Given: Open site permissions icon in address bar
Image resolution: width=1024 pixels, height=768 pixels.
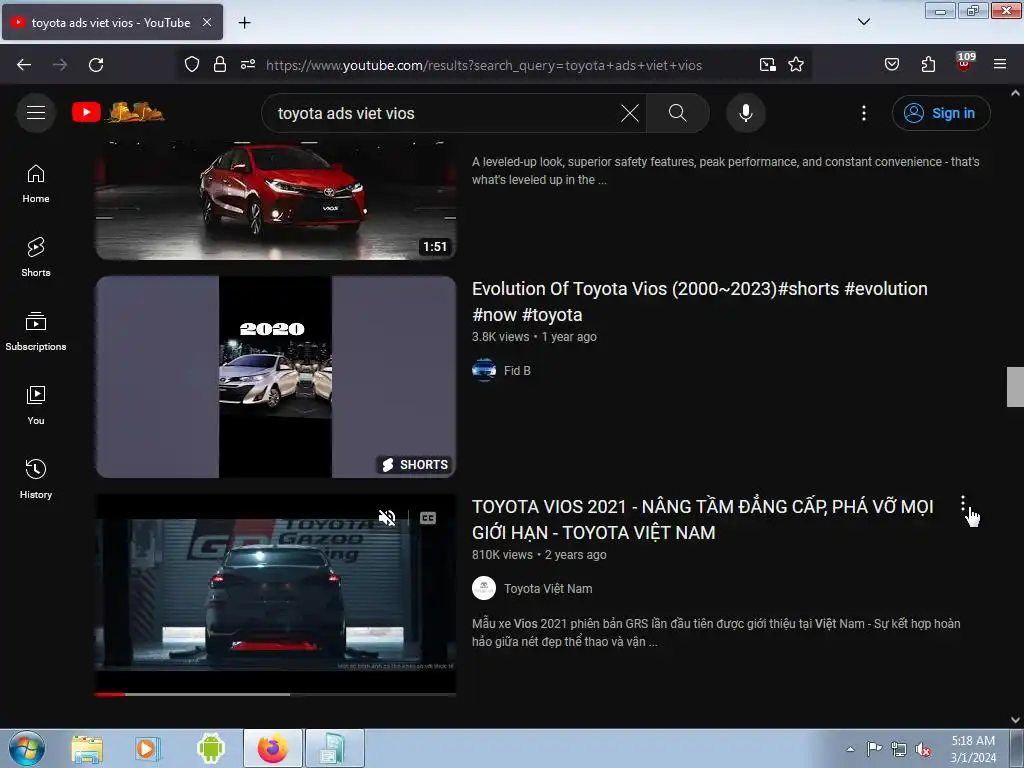Looking at the screenshot, I should pyautogui.click(x=248, y=64).
